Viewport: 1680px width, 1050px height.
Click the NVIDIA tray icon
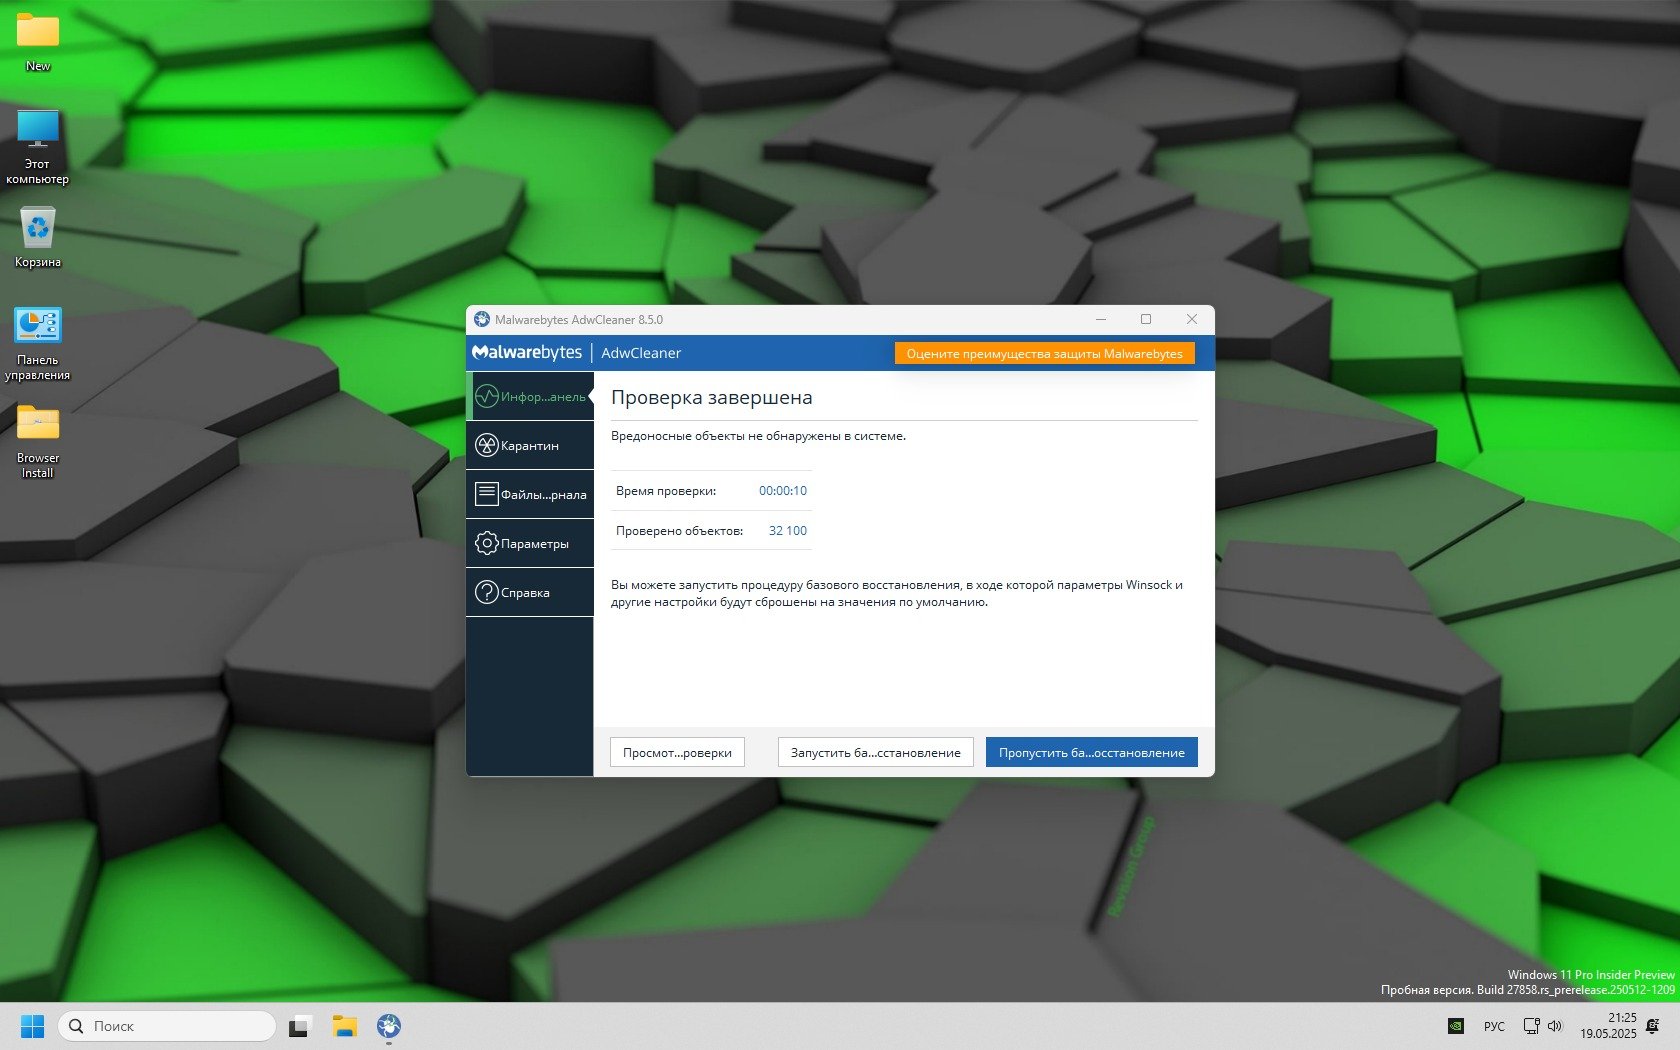1457,1026
